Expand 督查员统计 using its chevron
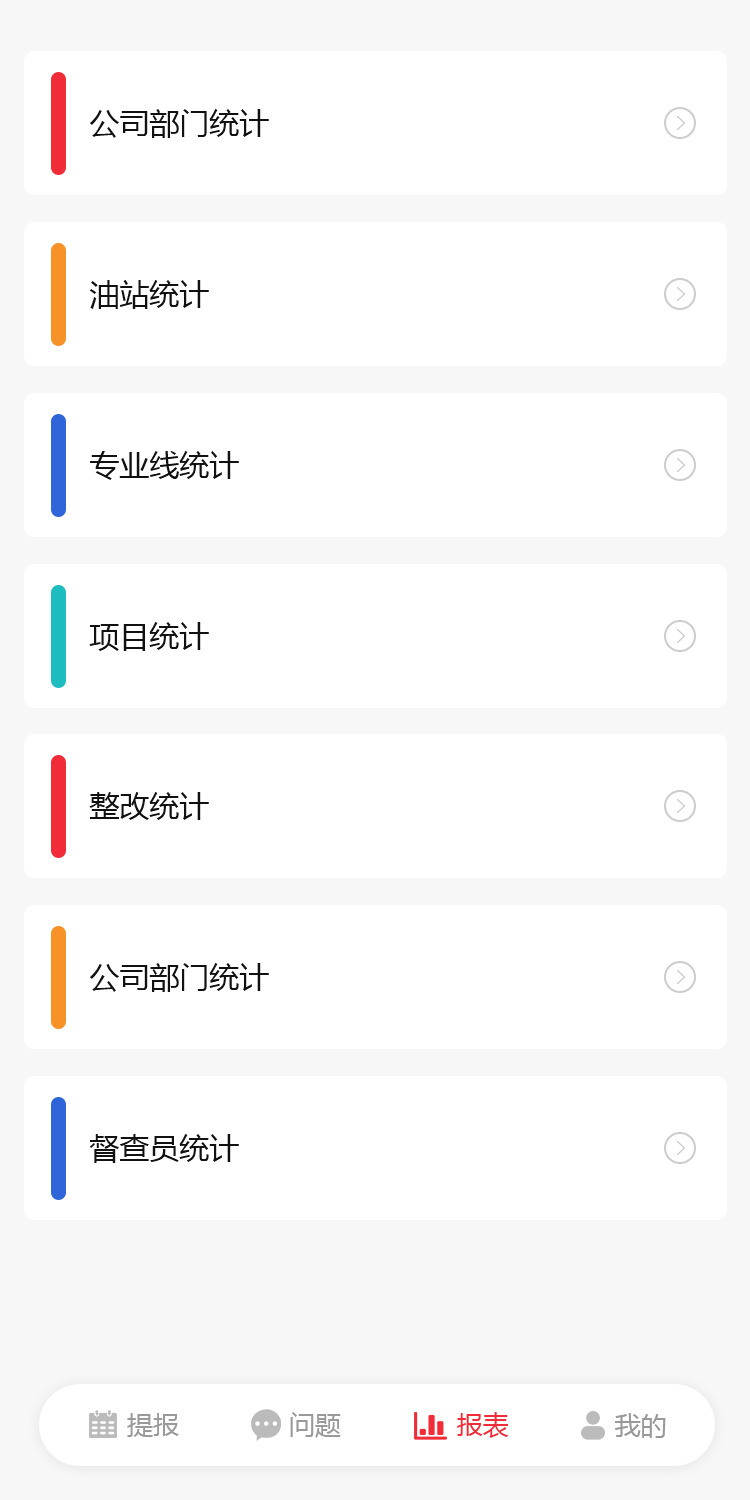 coord(680,1148)
